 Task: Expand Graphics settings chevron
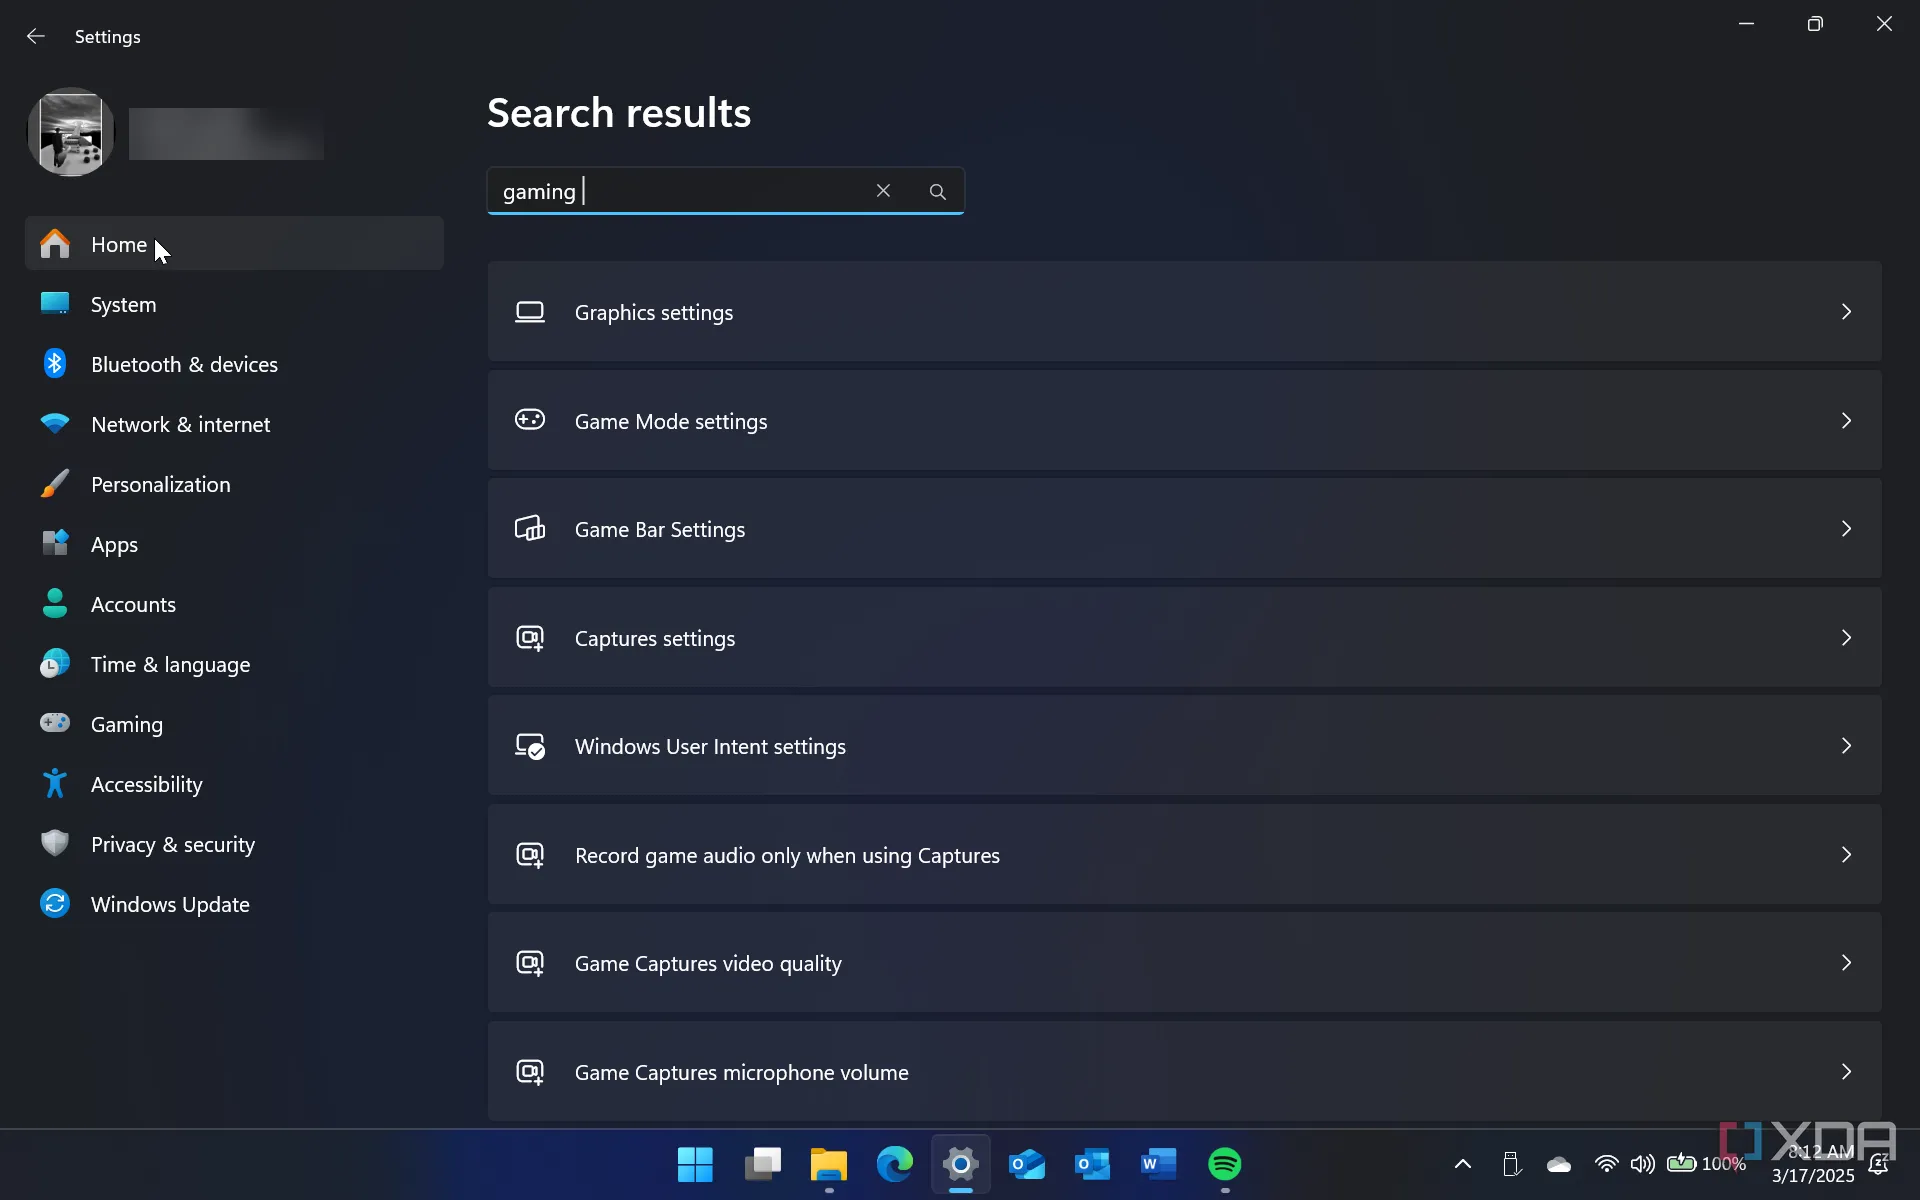pyautogui.click(x=1846, y=312)
